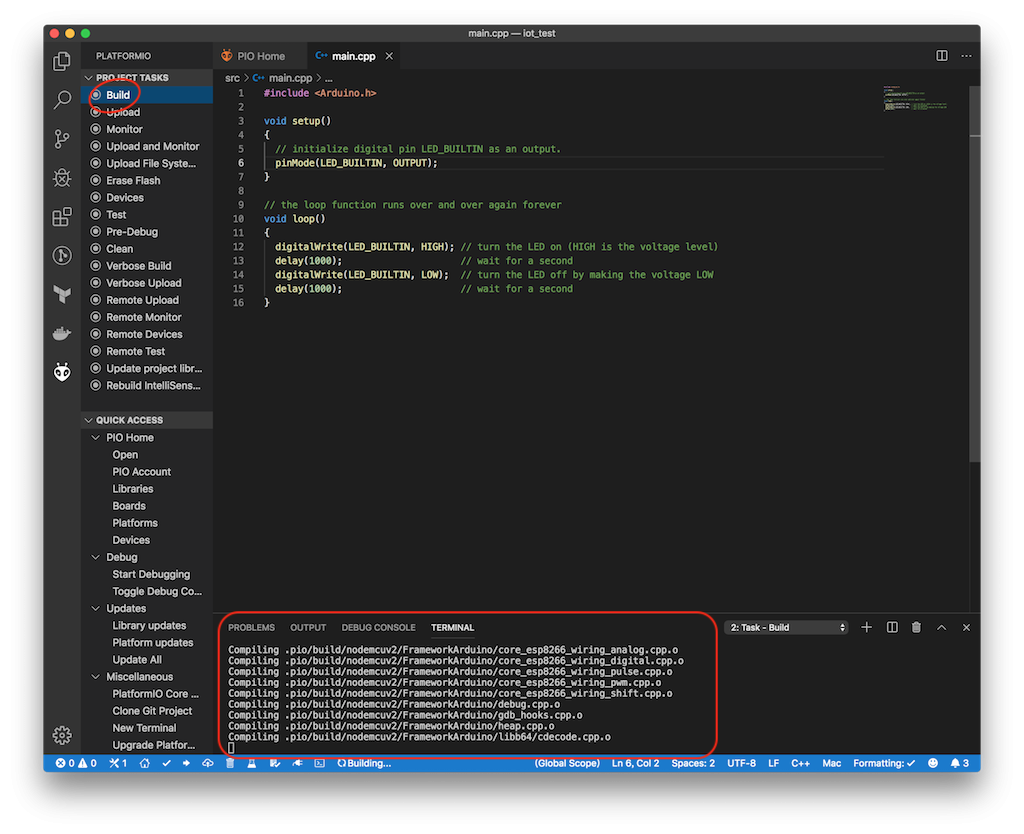Maximize the terminal panel with the chevron-up
The height and width of the screenshot is (834, 1024).
click(941, 627)
